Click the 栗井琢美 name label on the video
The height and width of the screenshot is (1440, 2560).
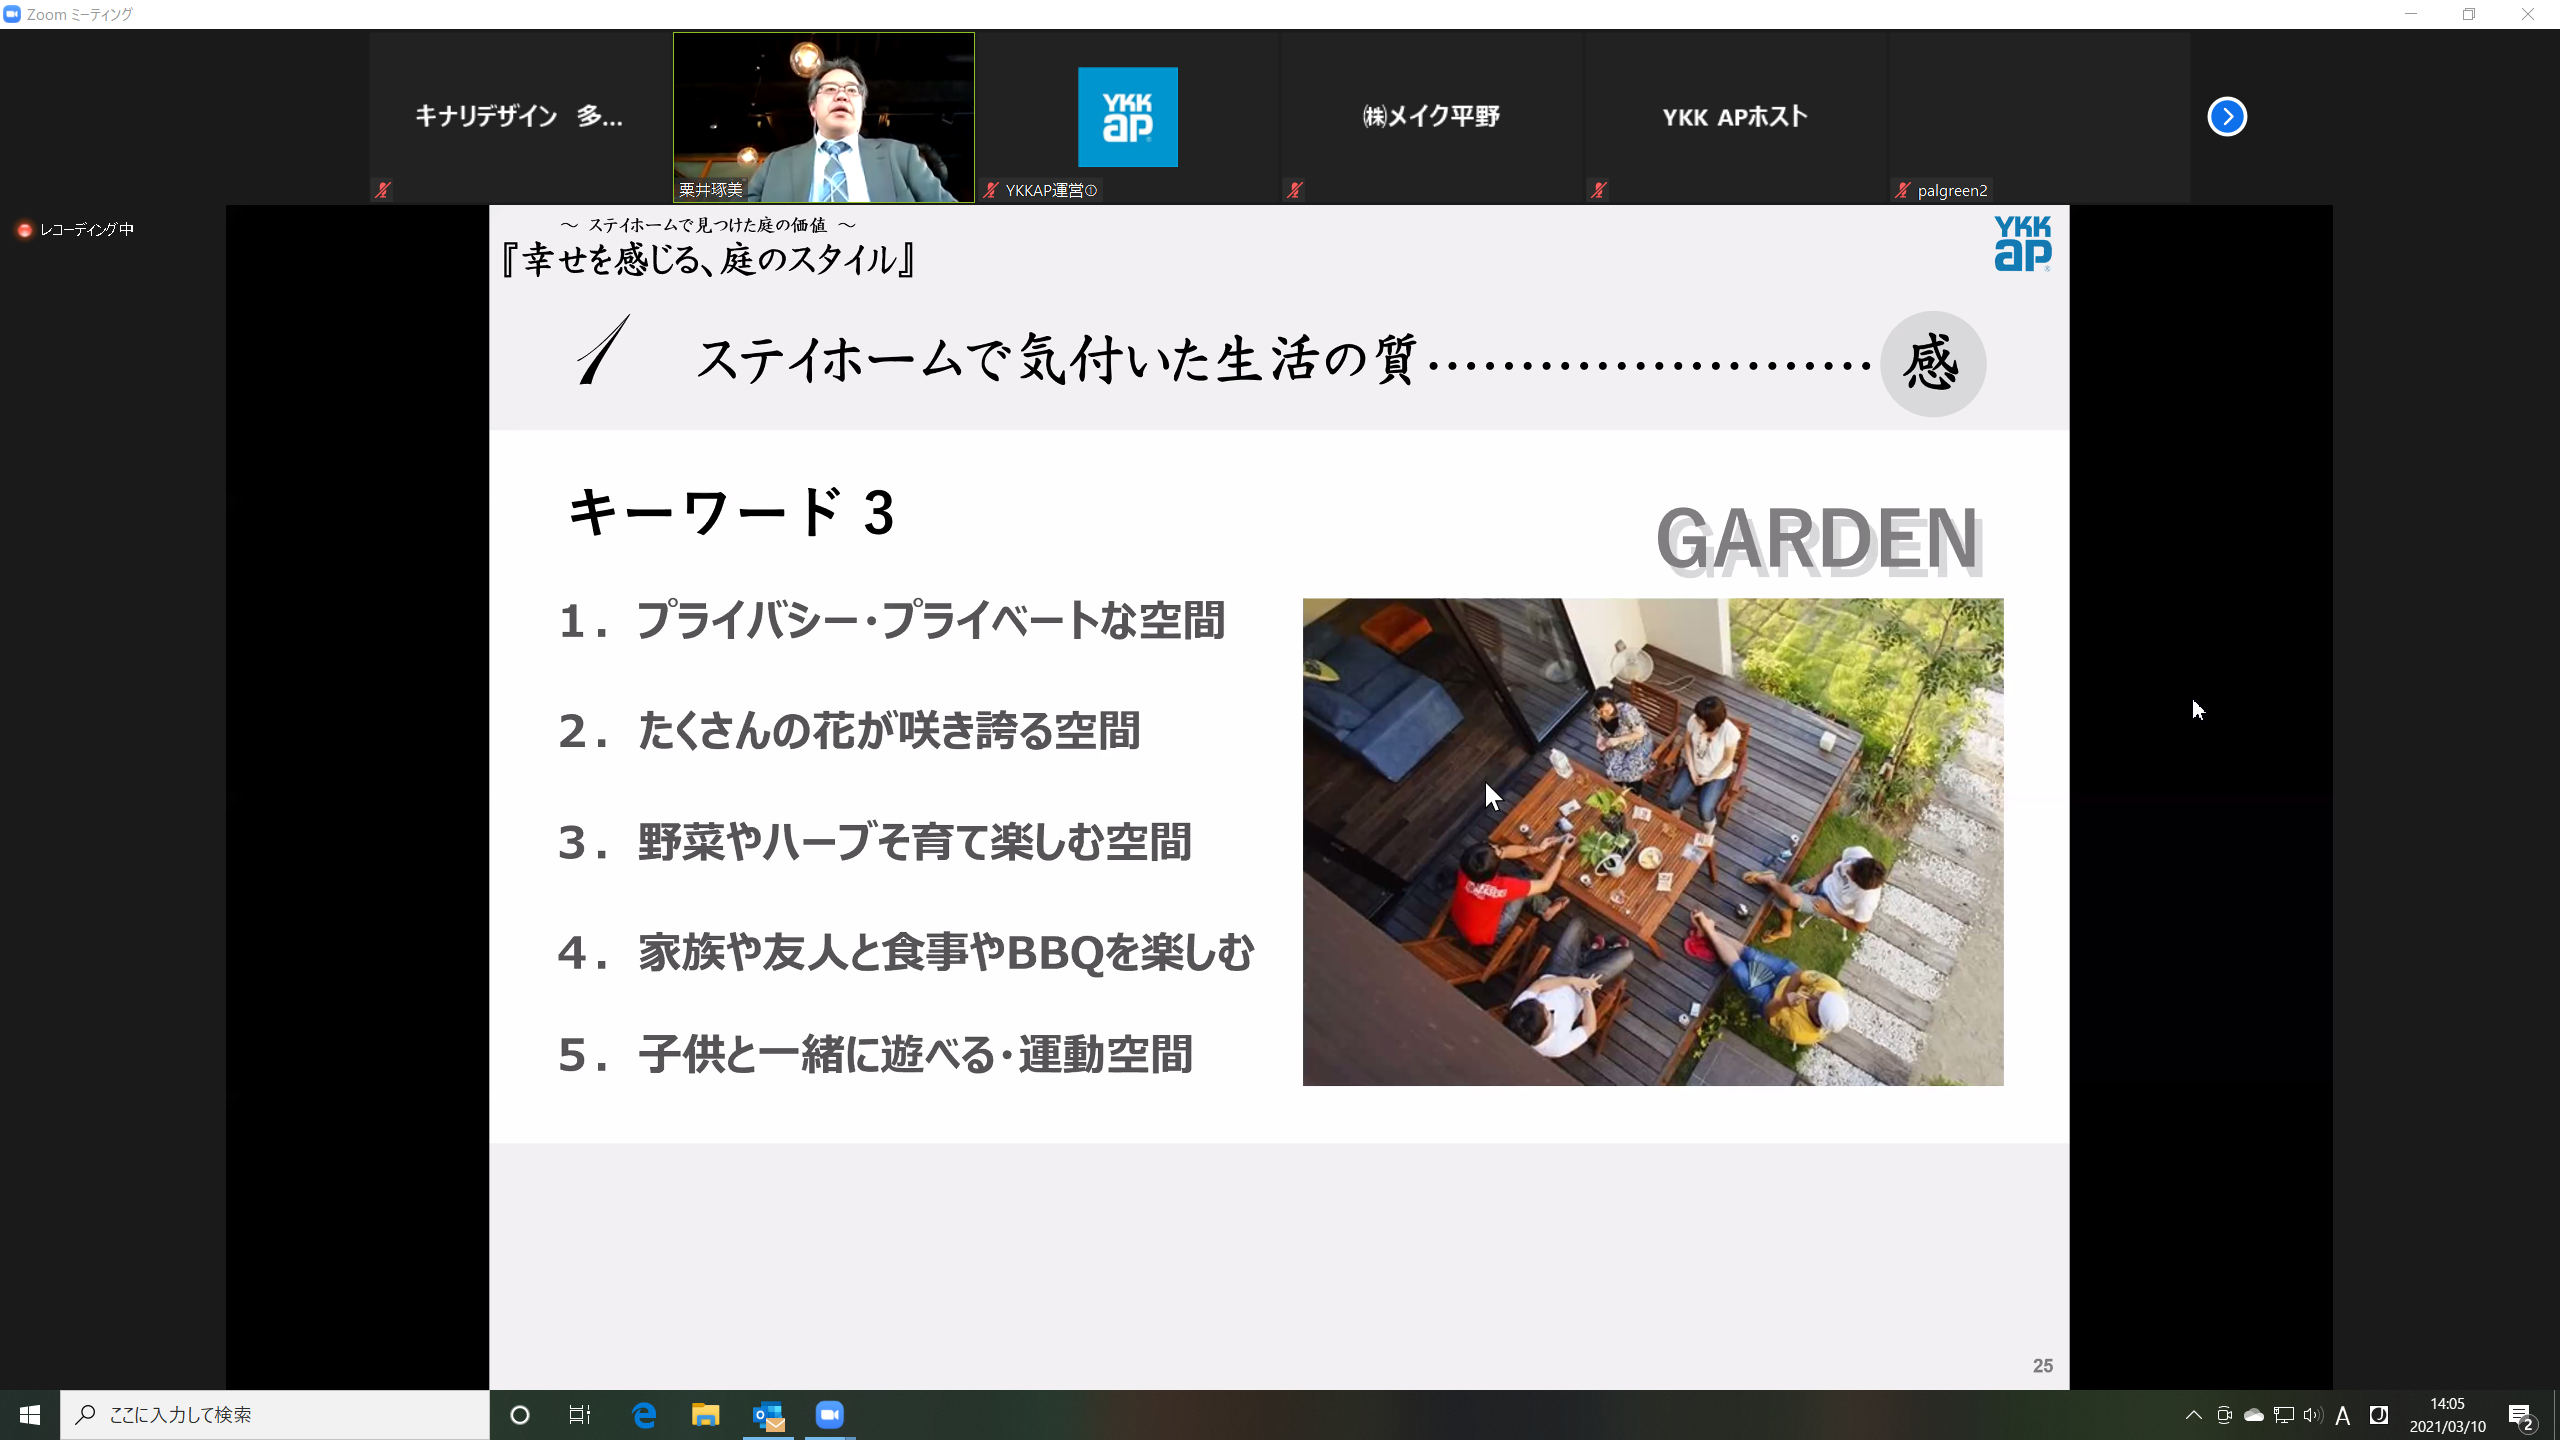711,190
